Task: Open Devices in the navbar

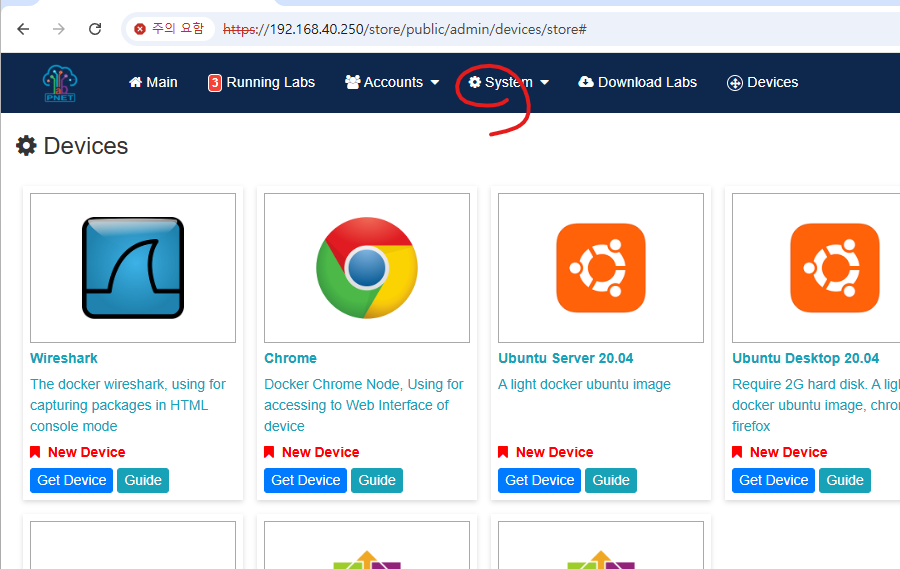Action: 762,82
